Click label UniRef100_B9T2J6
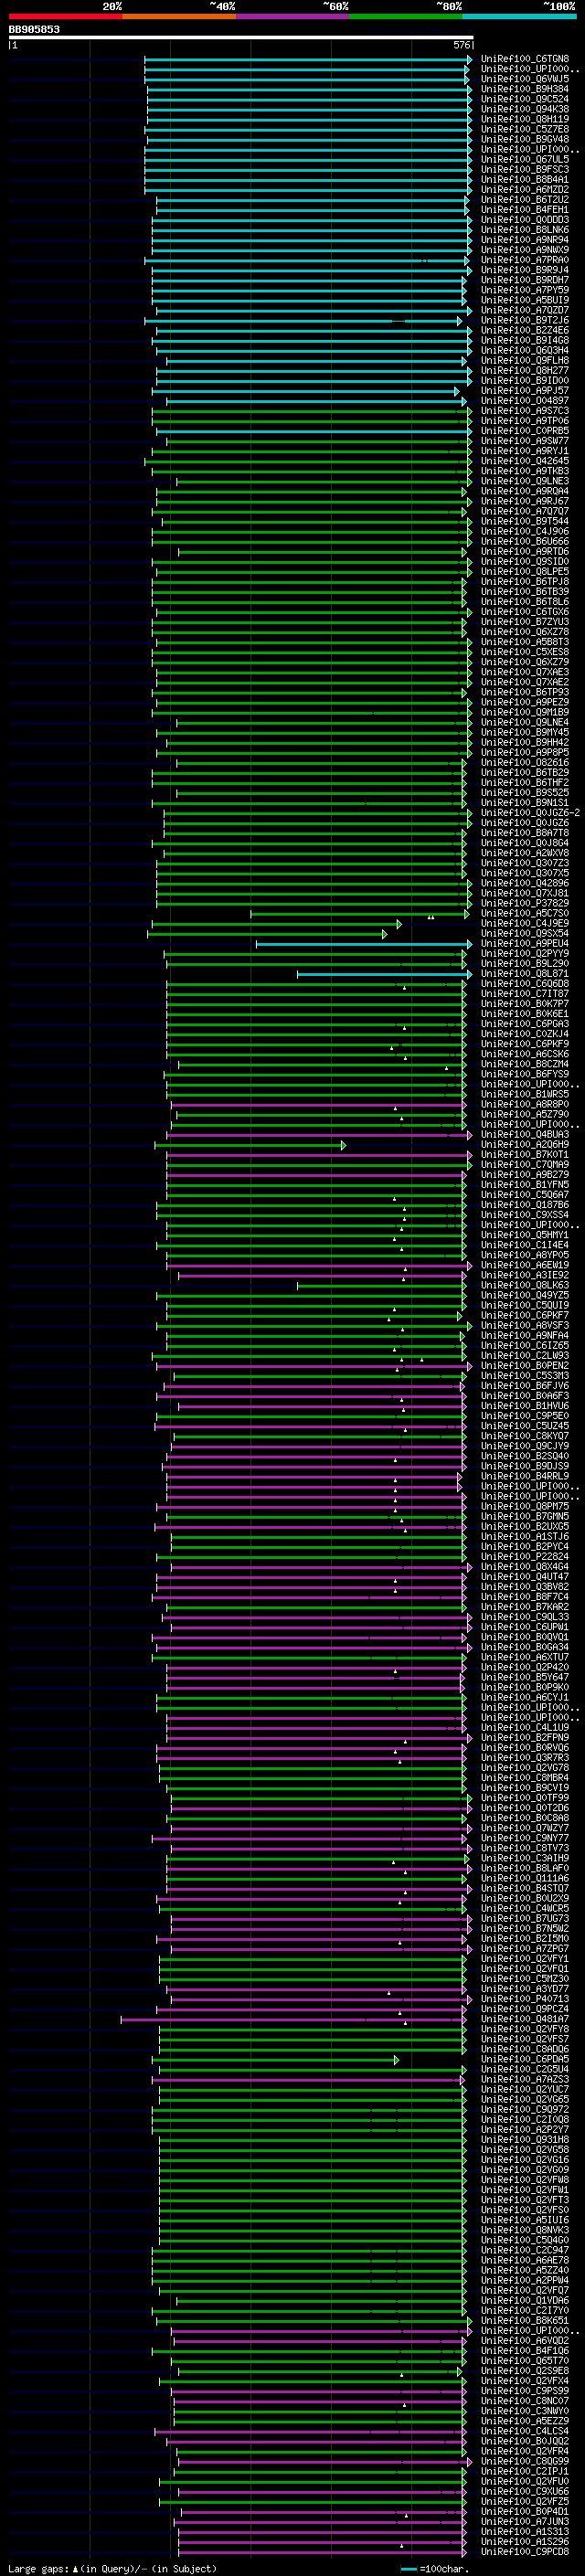 click(525, 320)
